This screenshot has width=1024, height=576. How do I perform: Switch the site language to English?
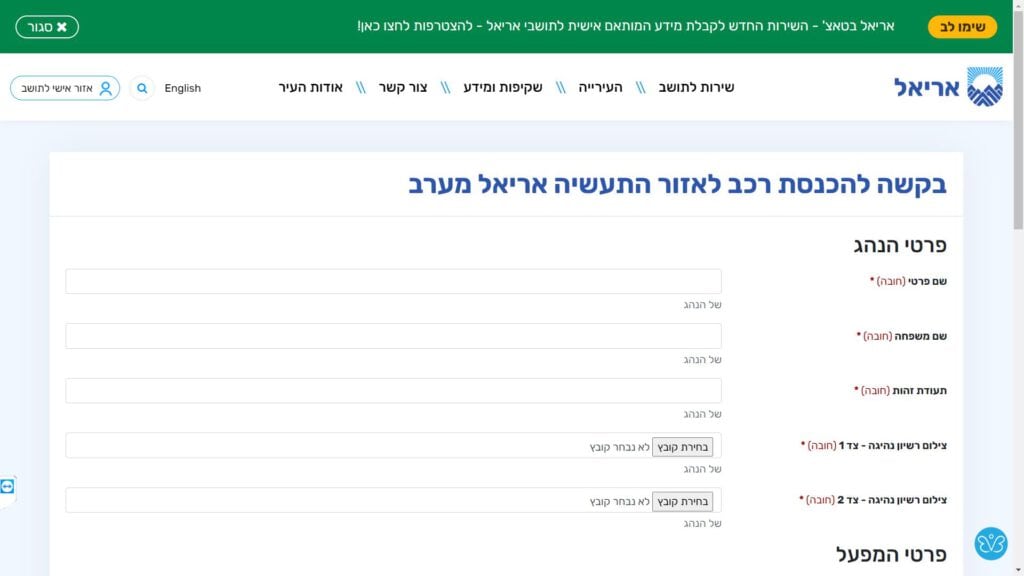coord(182,88)
